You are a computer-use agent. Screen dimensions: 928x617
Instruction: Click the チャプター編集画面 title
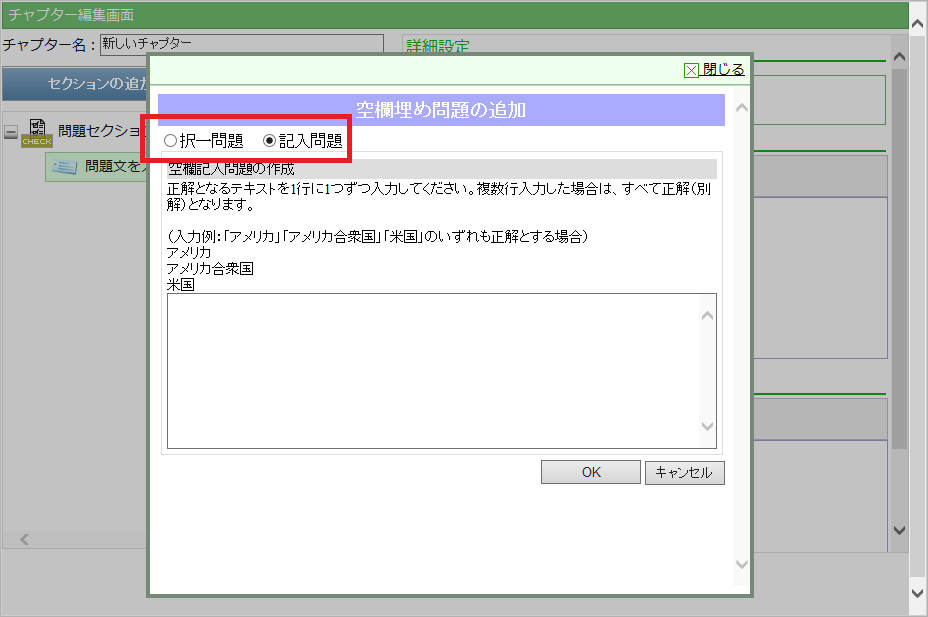(x=71, y=15)
